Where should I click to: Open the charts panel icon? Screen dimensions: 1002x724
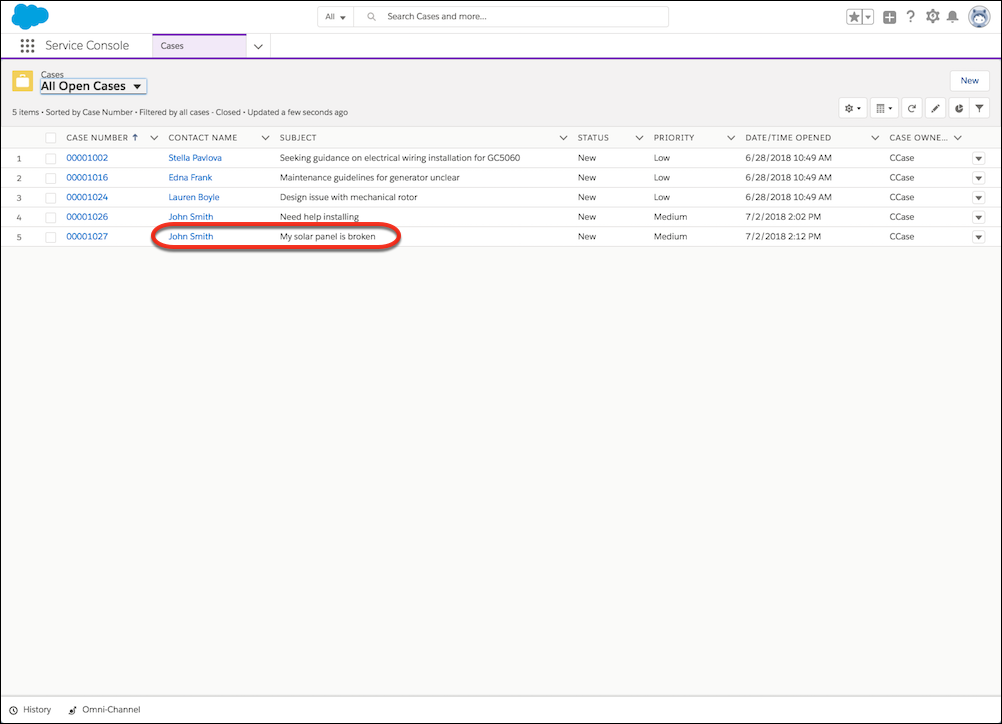(957, 107)
